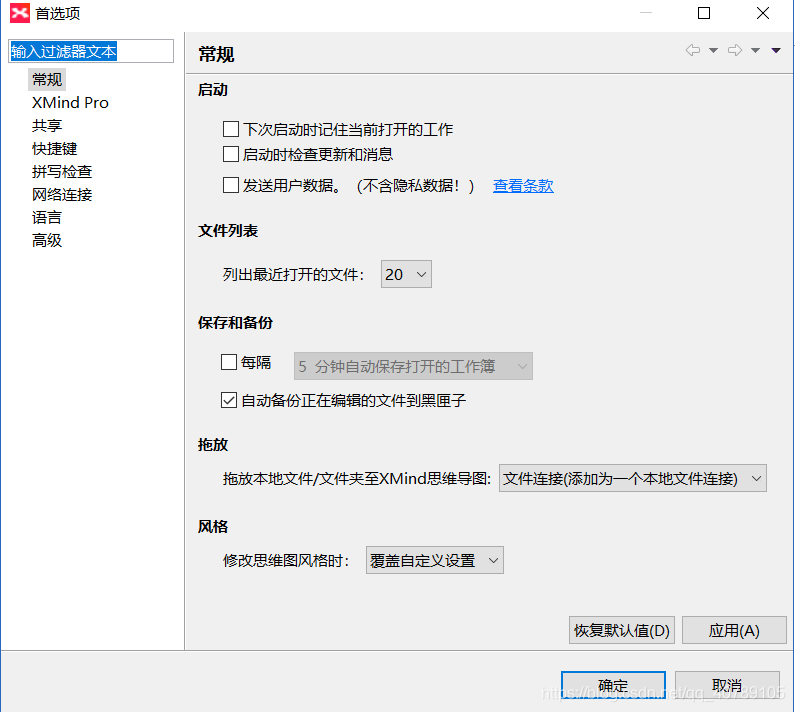Open the recent files count dropdown showing 20
The image size is (795, 712).
point(406,274)
